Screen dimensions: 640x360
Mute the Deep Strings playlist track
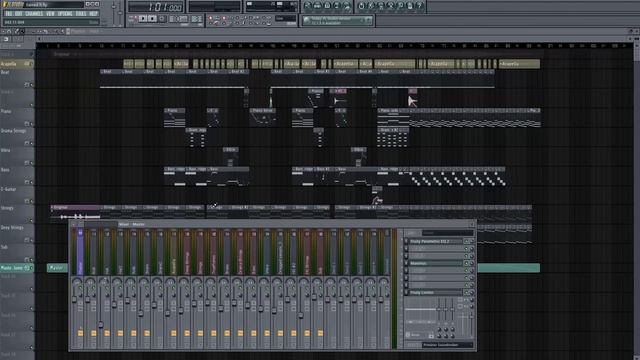(x=31, y=240)
